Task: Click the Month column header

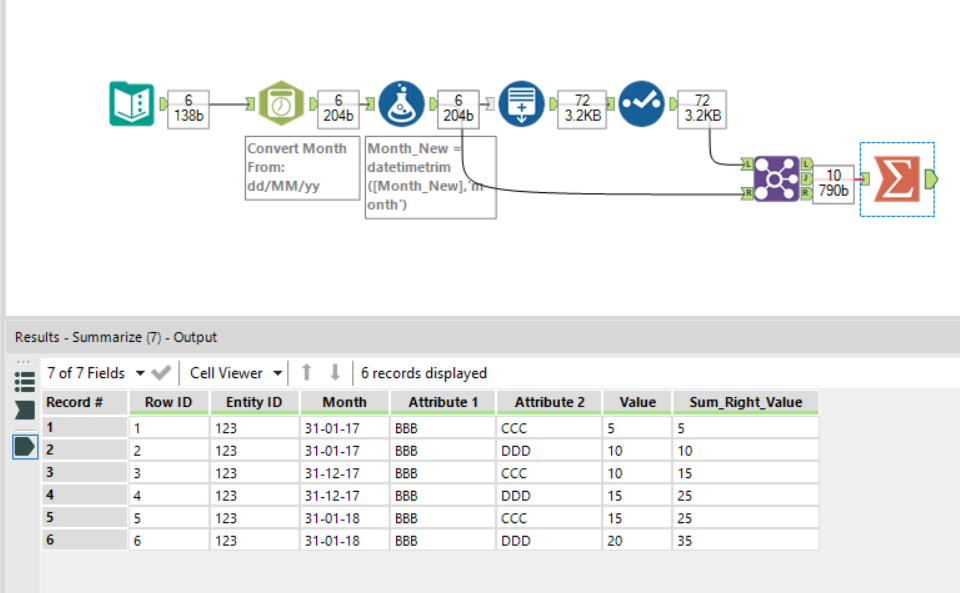Action: pyautogui.click(x=344, y=402)
